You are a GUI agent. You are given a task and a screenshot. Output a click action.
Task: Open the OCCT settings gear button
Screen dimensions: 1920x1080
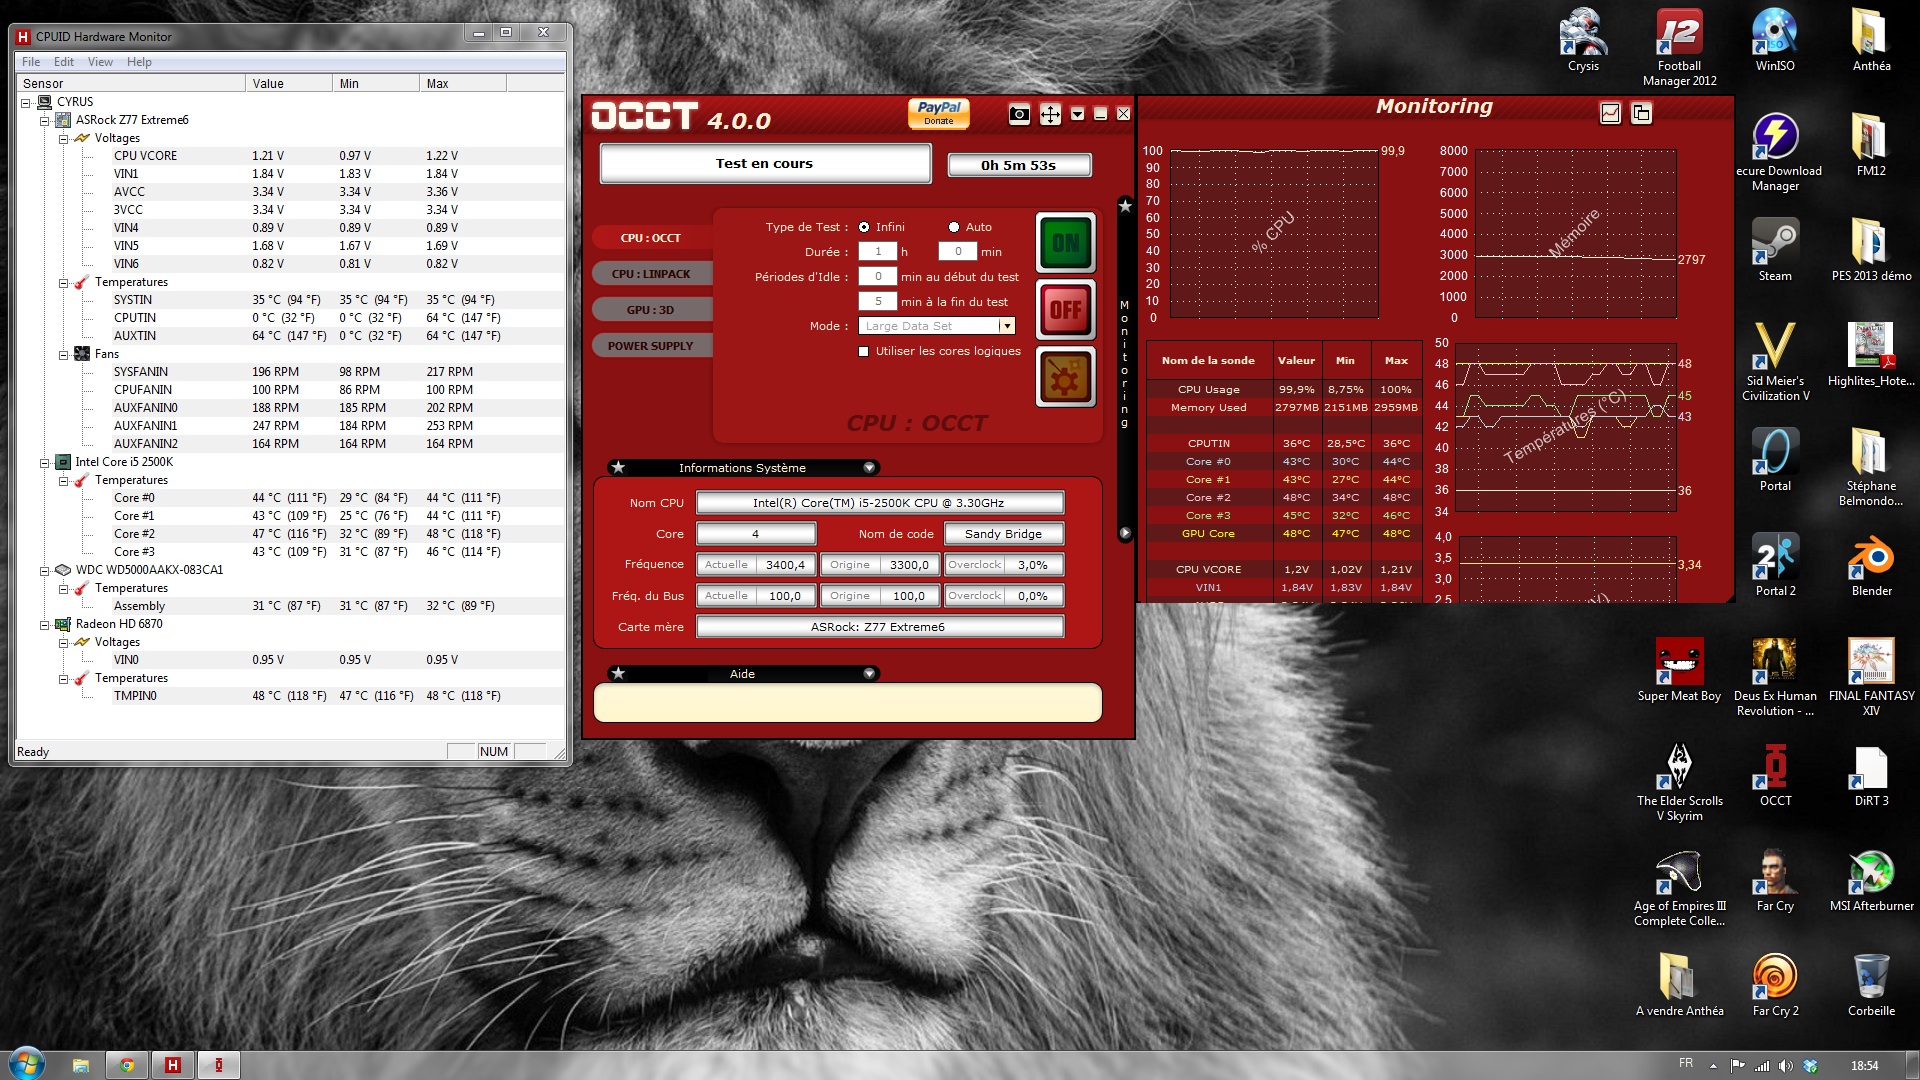point(1065,377)
